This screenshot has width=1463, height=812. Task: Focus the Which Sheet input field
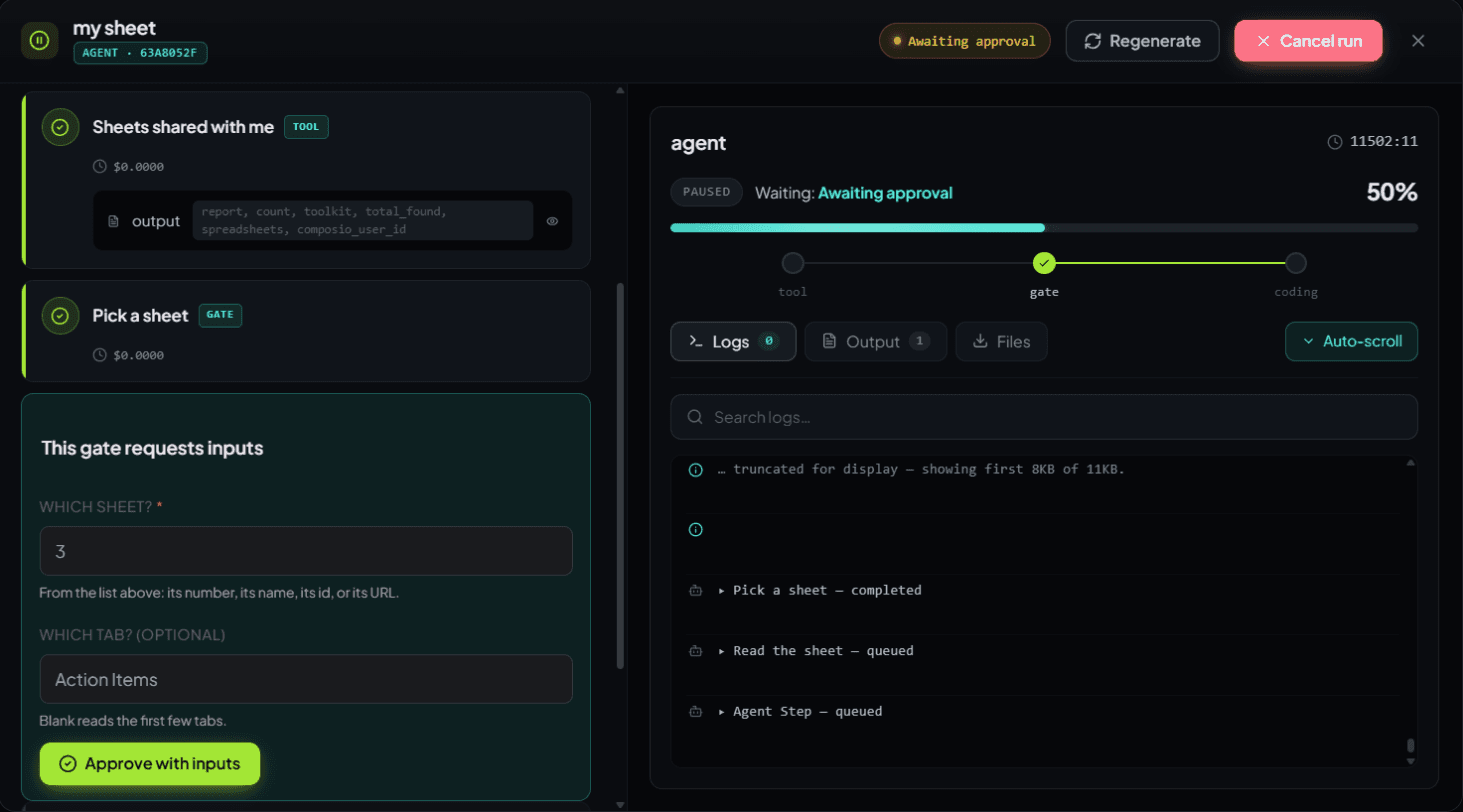[x=306, y=551]
